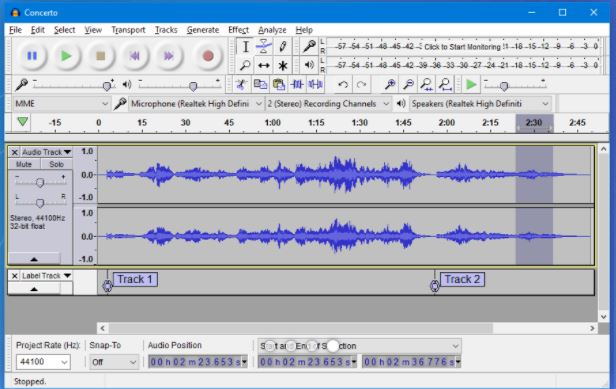Click the Audio Track pan slider
Screen dimensions: 616x389
tap(40, 203)
